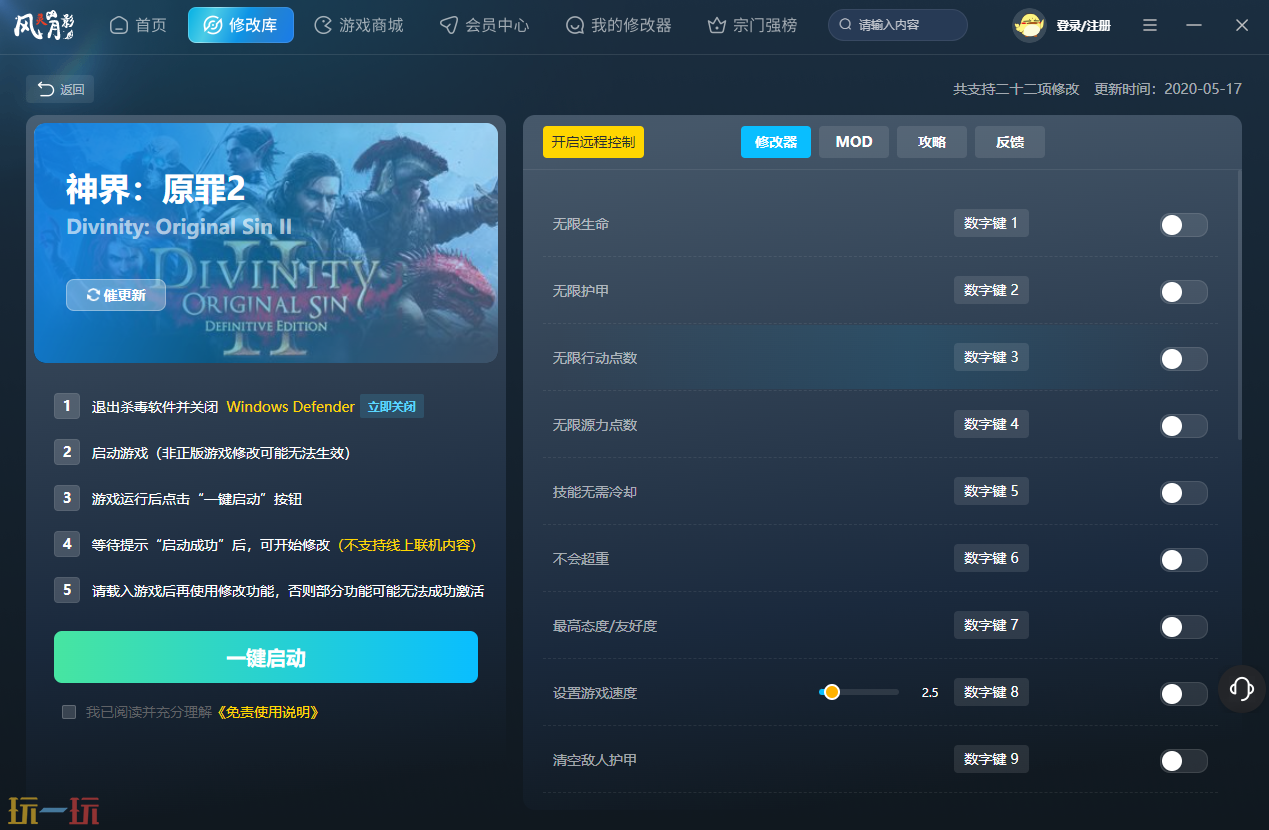This screenshot has height=830, width=1269.
Task: Select the 修改库 tab
Action: (241, 25)
